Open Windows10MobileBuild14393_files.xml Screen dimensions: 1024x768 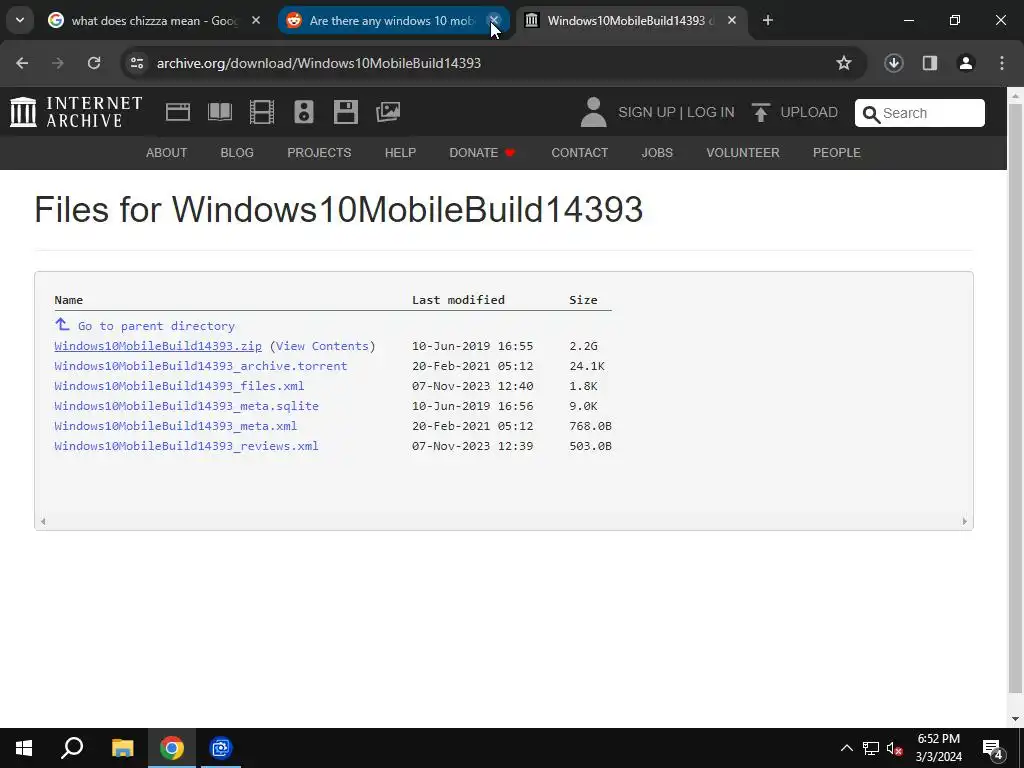179,386
